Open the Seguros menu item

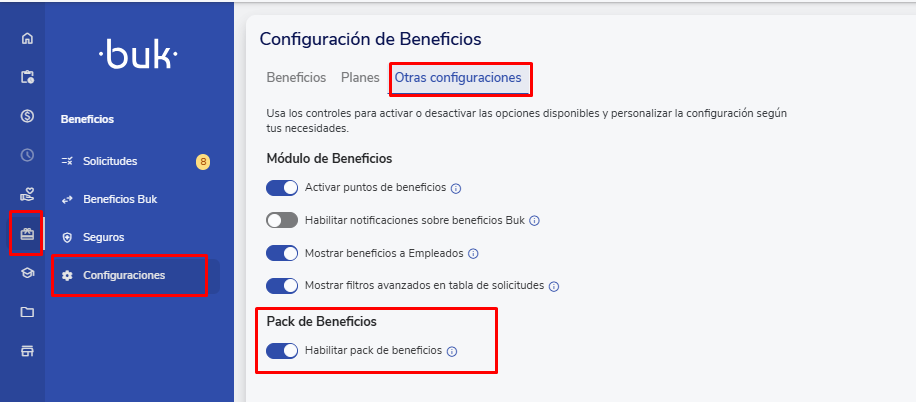pyautogui.click(x=103, y=237)
